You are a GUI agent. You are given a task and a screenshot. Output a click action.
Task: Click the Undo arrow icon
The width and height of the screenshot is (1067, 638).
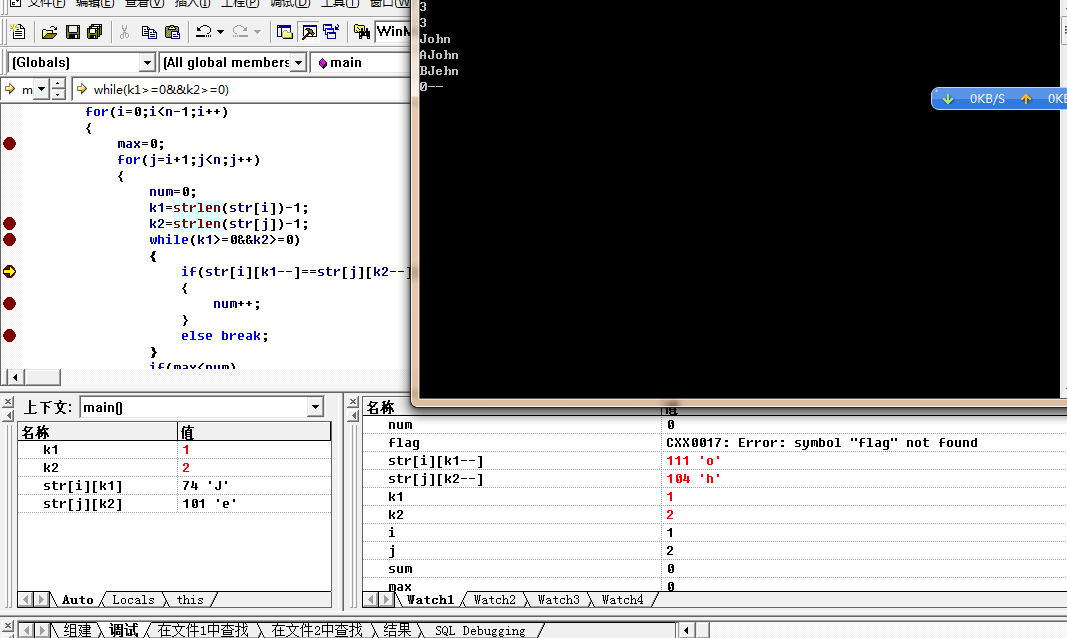203,31
